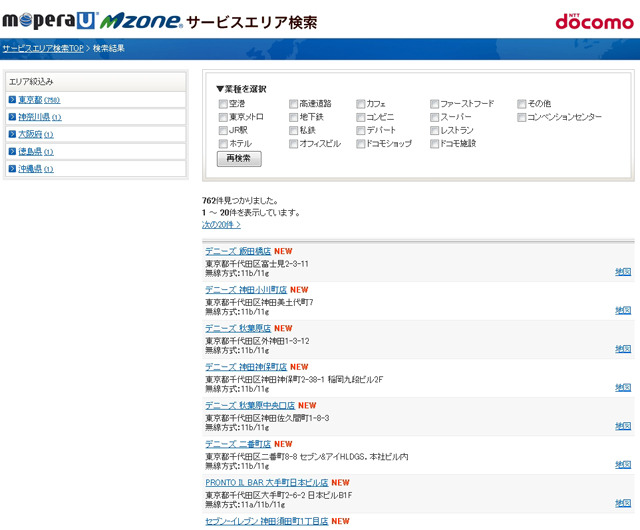Open 地図 for デニーズ 秋葉原店

[x=623, y=349]
